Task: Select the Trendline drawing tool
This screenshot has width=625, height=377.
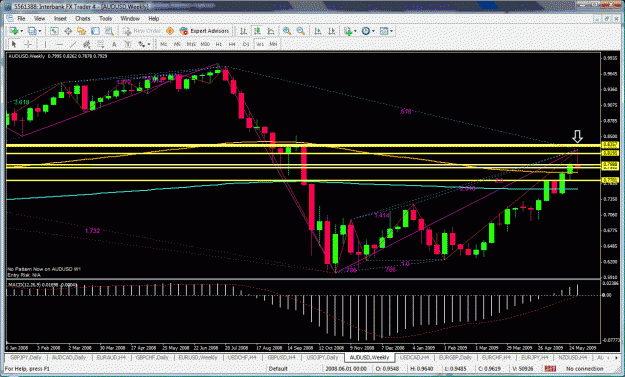Action: tap(73, 44)
